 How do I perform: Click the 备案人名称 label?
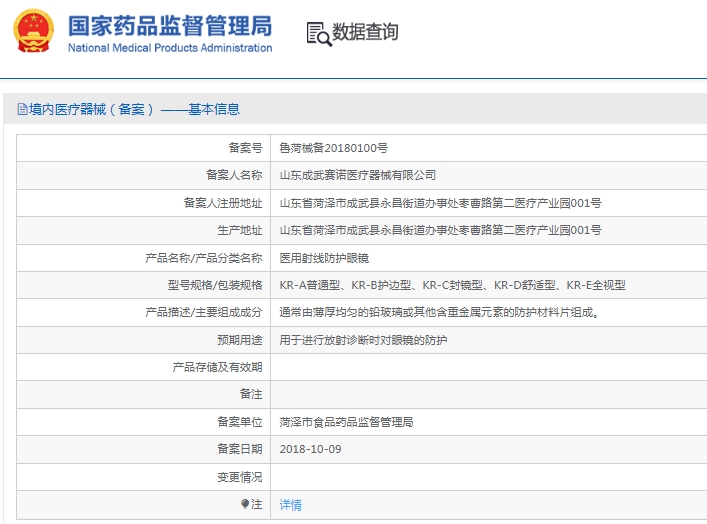click(x=234, y=175)
